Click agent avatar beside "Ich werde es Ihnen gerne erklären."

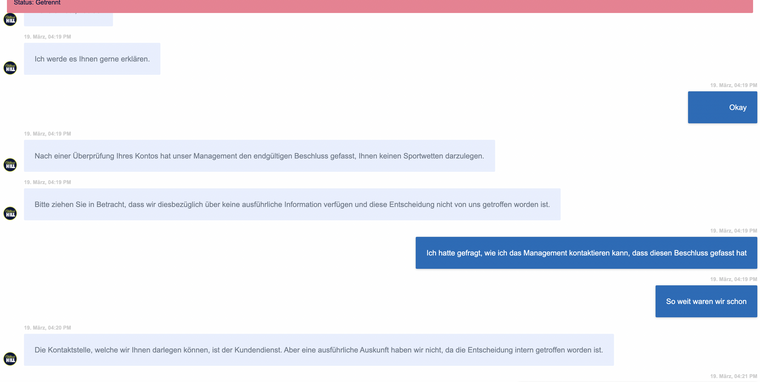[10, 68]
